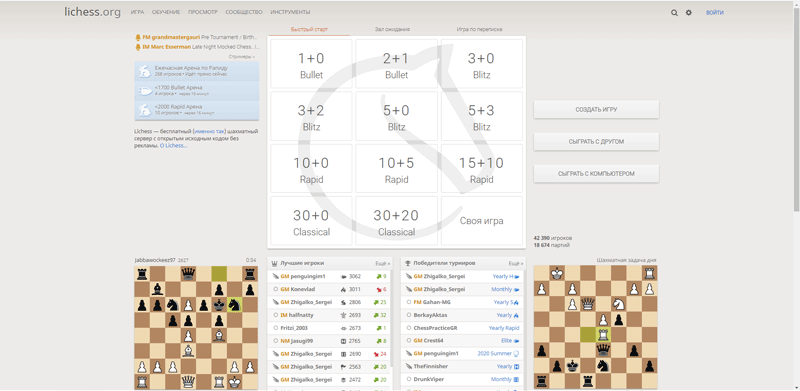Viewport: 800px width, 391px height.
Task: Start a 5+3 Blitz game
Action: [x=482, y=116]
